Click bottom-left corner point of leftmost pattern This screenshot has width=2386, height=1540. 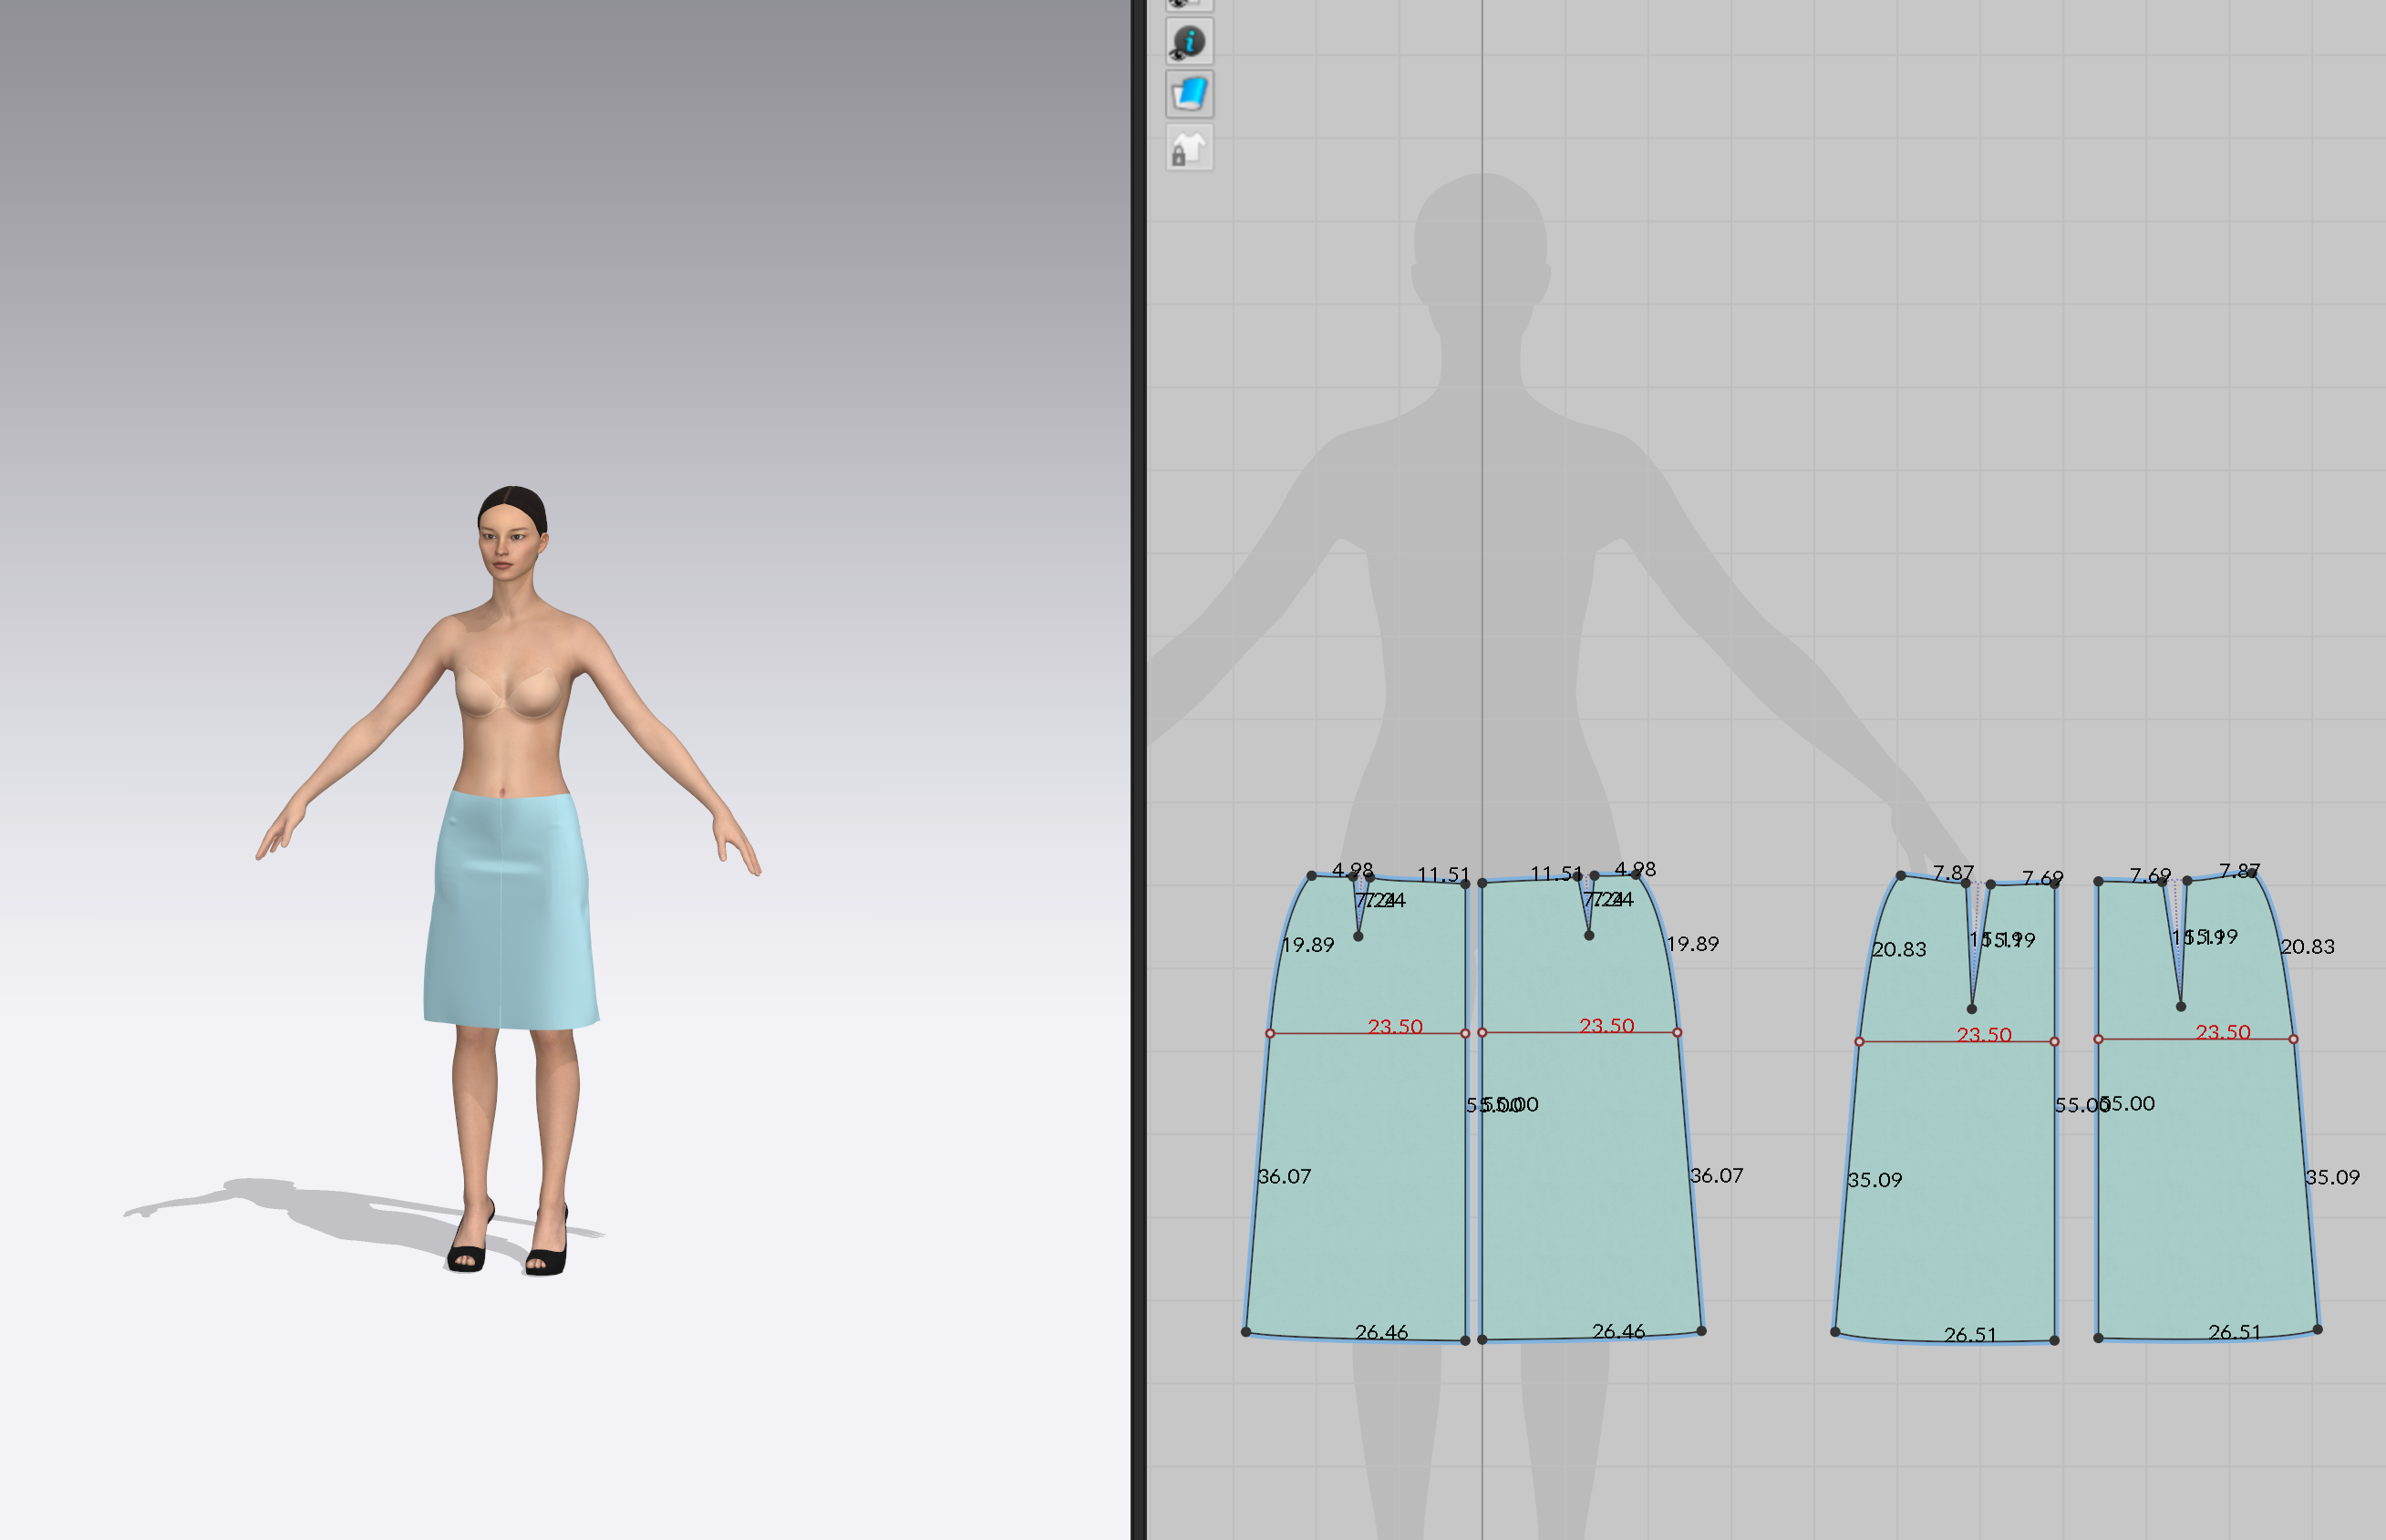pos(1246,1332)
